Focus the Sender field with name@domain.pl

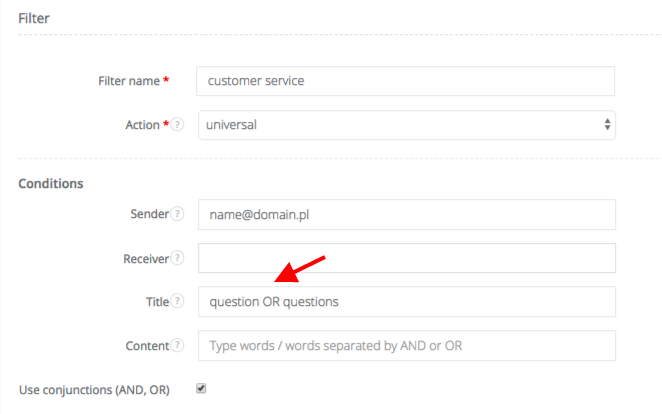click(406, 214)
